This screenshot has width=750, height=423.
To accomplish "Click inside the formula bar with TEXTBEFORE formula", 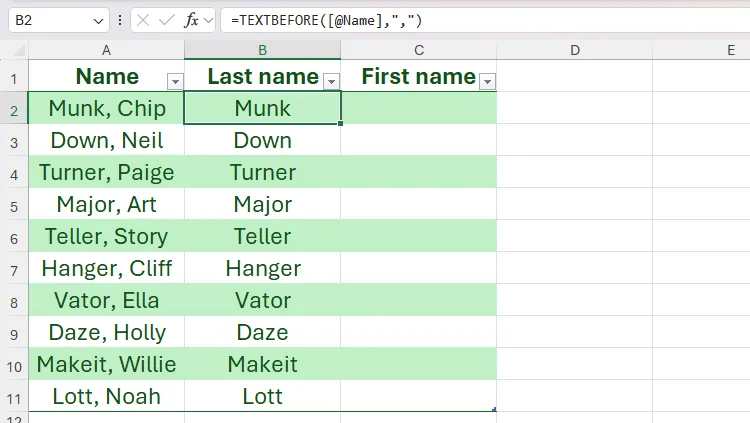I will pos(480,20).
